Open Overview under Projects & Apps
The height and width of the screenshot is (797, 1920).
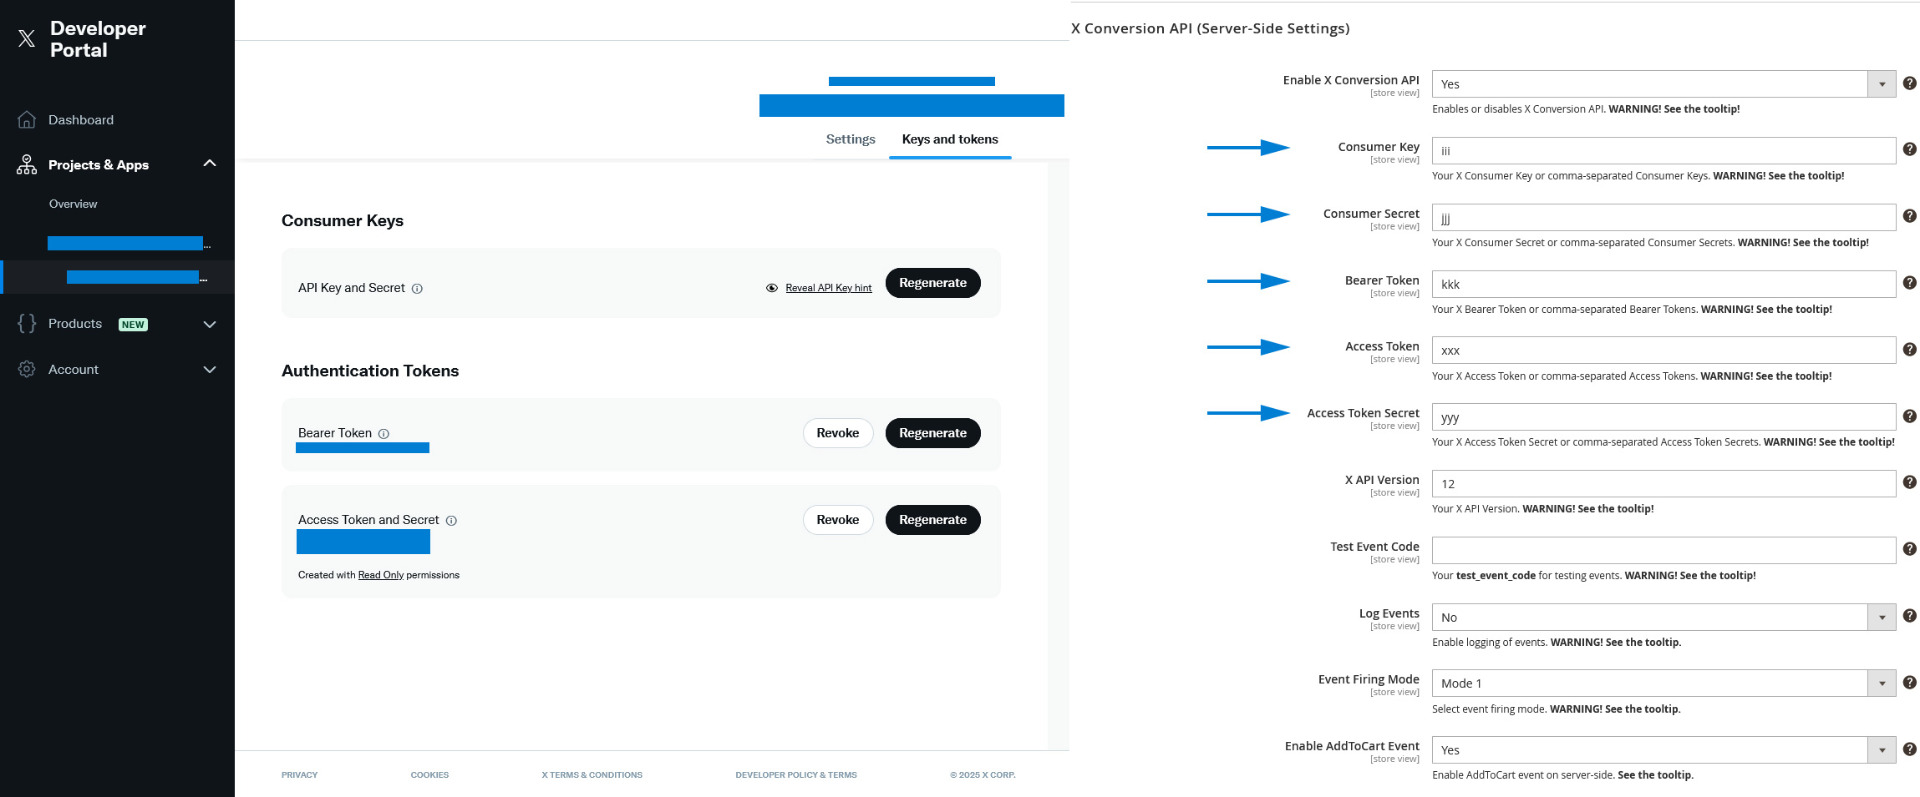[73, 204]
